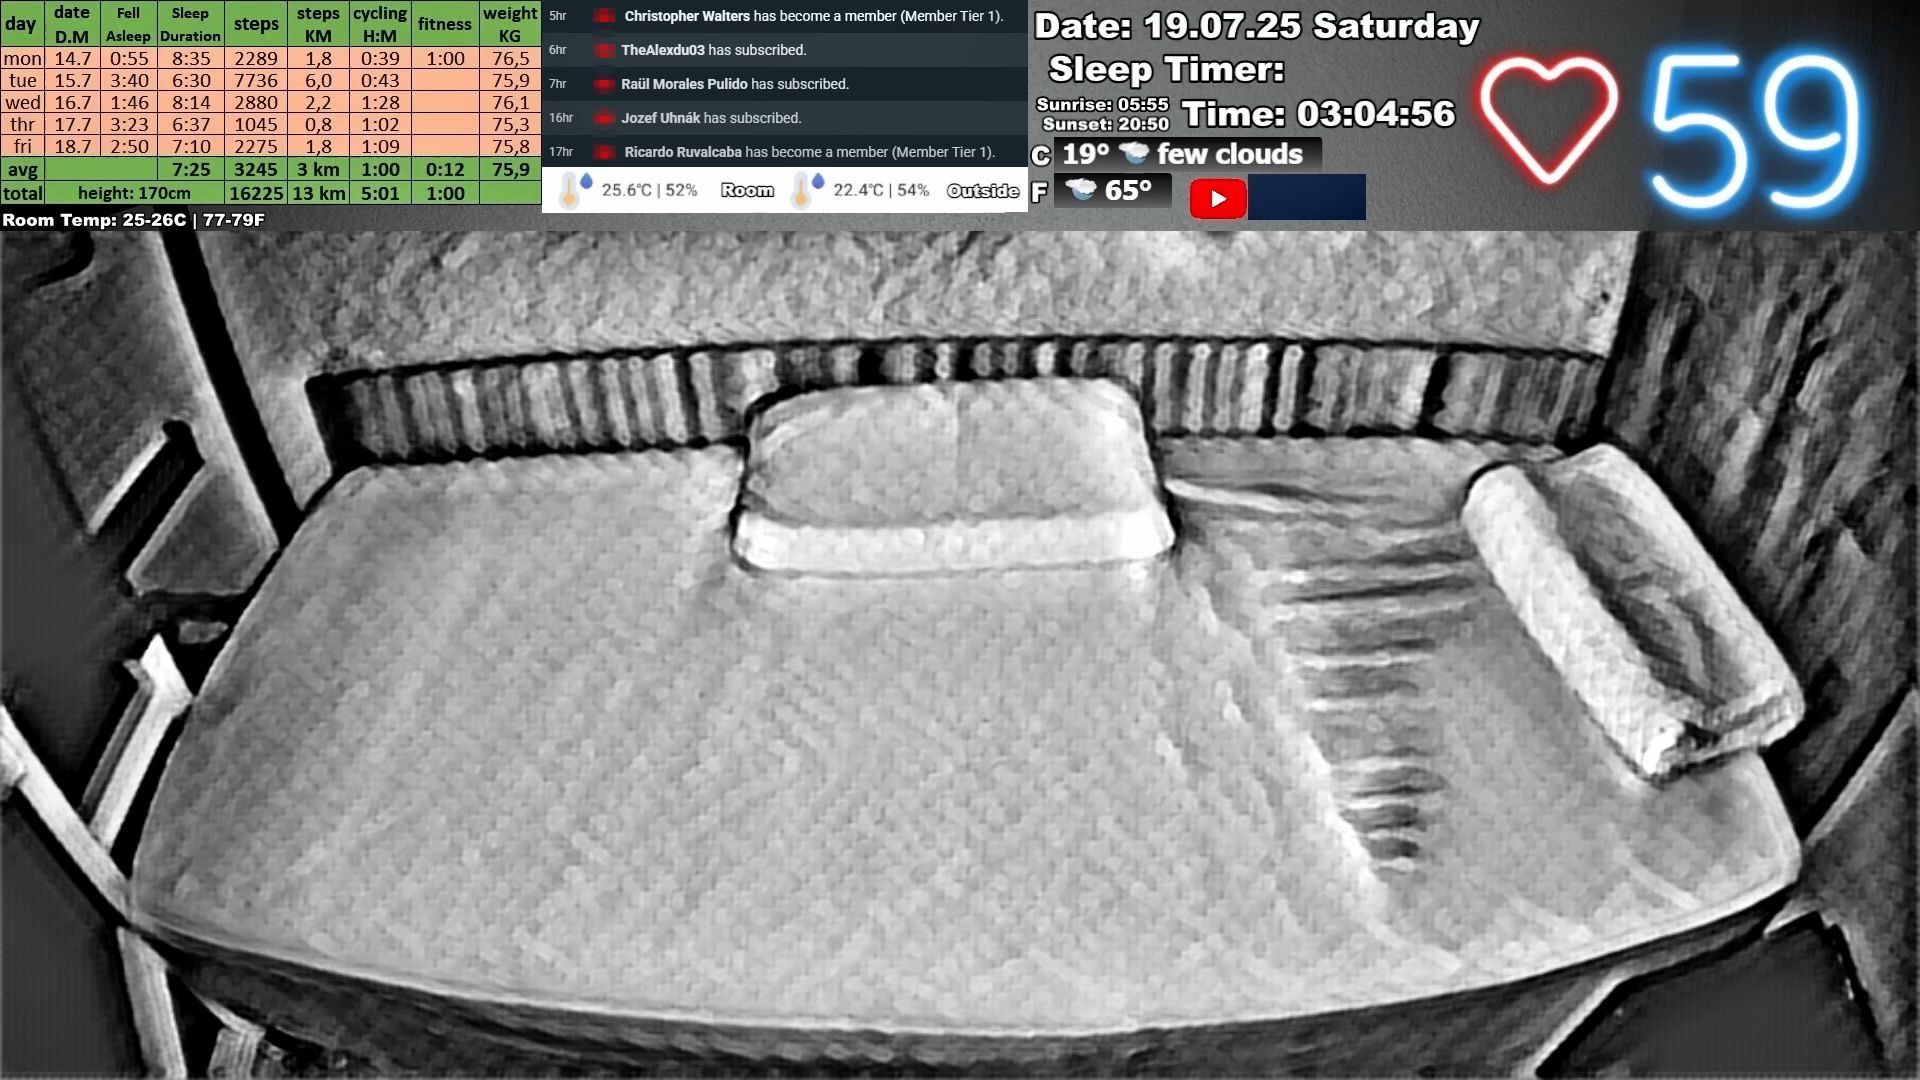Viewport: 1920px width, 1080px height.
Task: Select the 'Jozef Uhnák' subscriber name
Action: [660, 118]
